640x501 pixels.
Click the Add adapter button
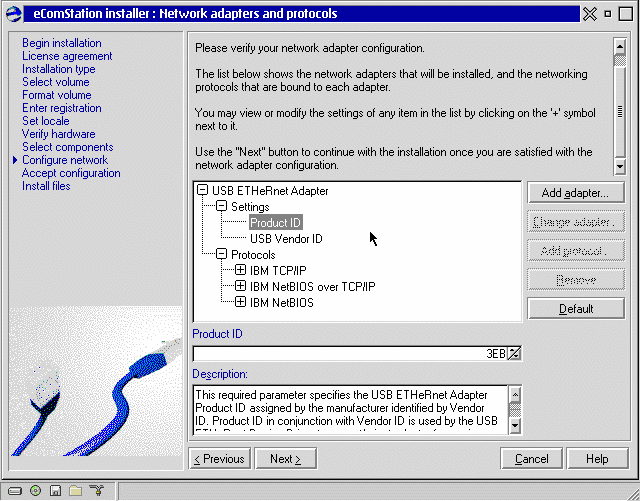pos(576,193)
